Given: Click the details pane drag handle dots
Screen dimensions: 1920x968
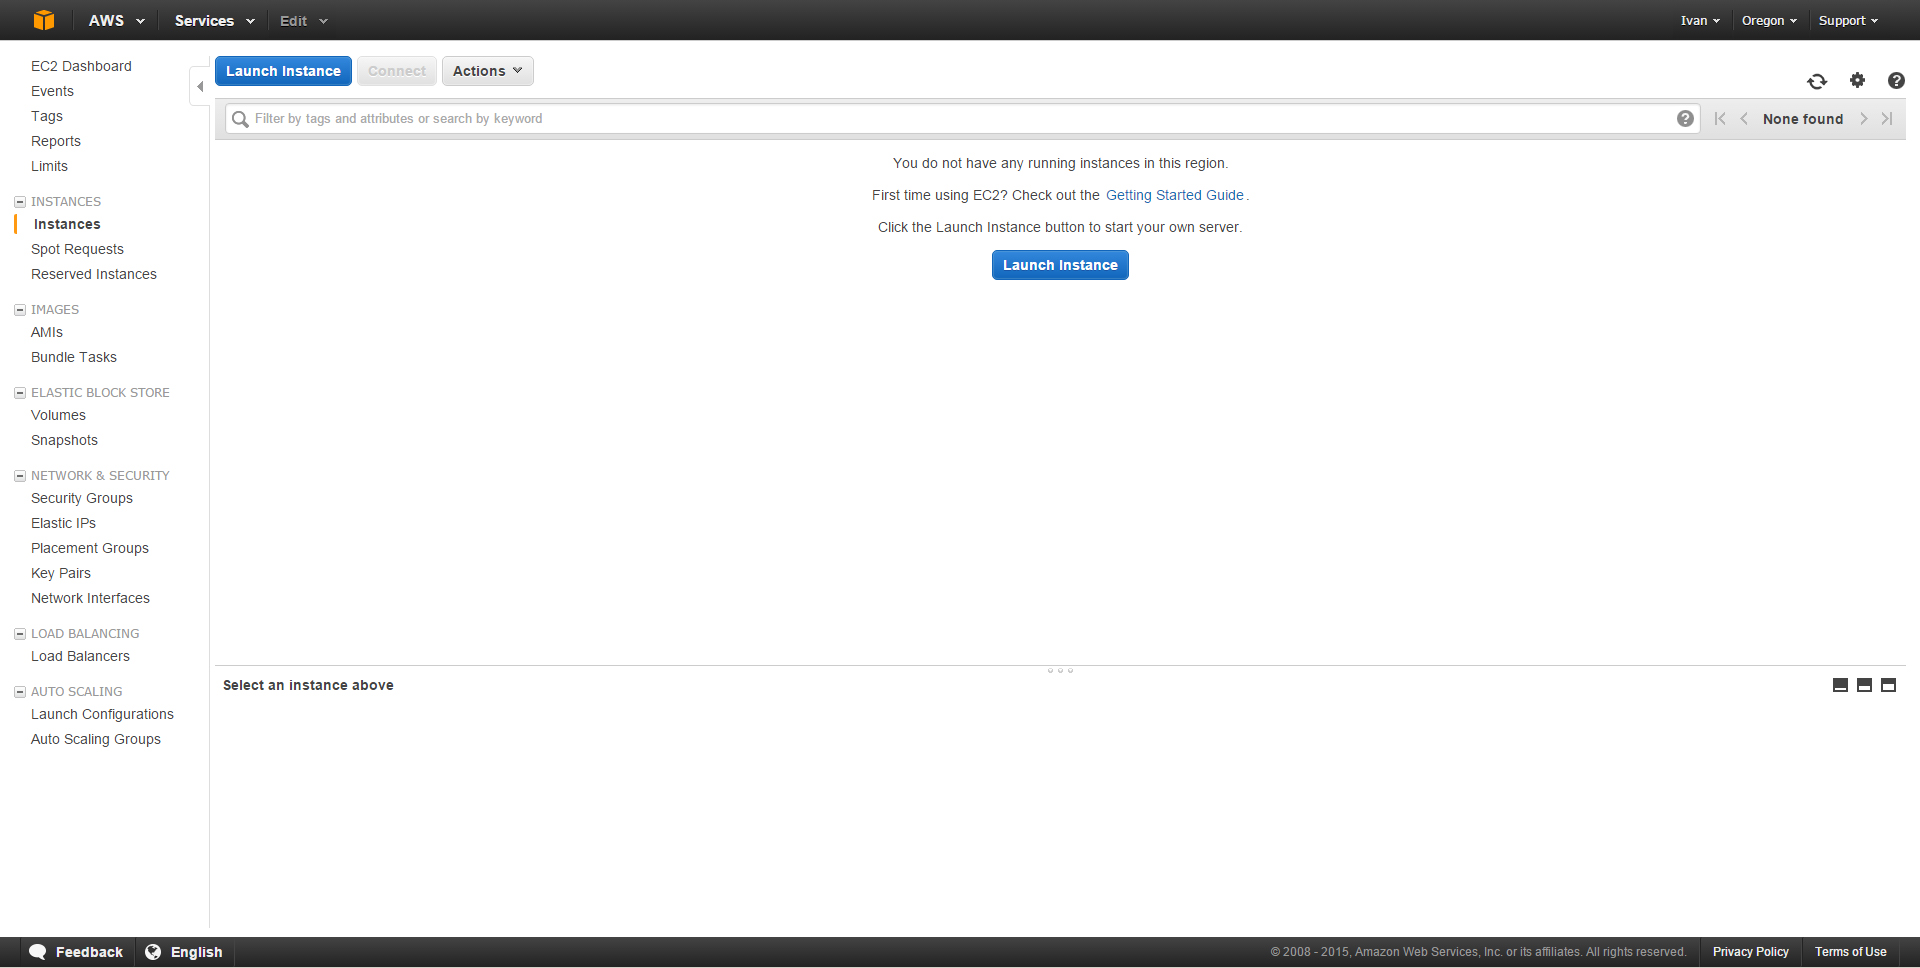Looking at the screenshot, I should [1060, 670].
